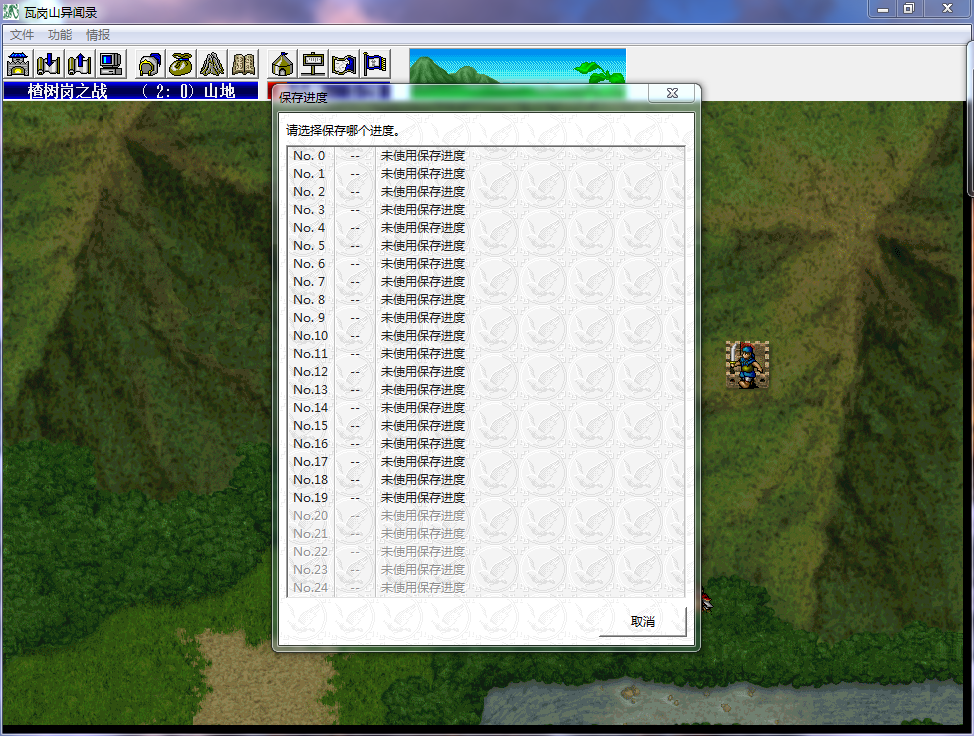This screenshot has width=974, height=736.
Task: Click 未使用保存进度 text in row No.10
Action: (422, 336)
